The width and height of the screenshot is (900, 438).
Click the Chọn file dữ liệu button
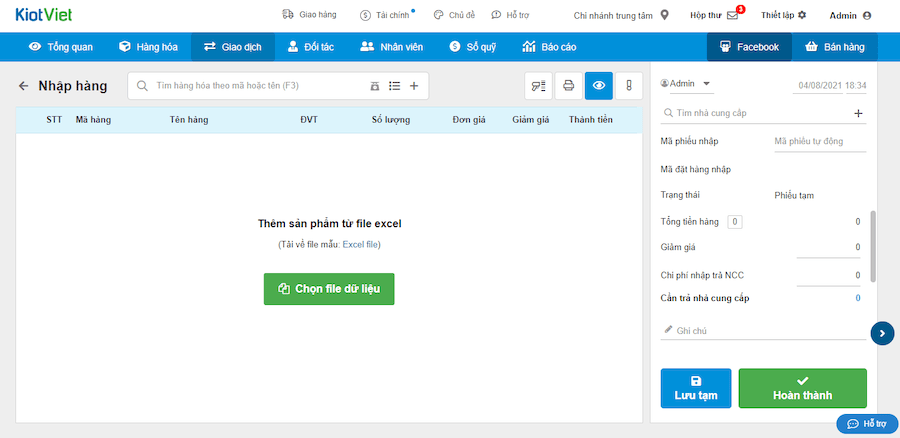pyautogui.click(x=329, y=289)
